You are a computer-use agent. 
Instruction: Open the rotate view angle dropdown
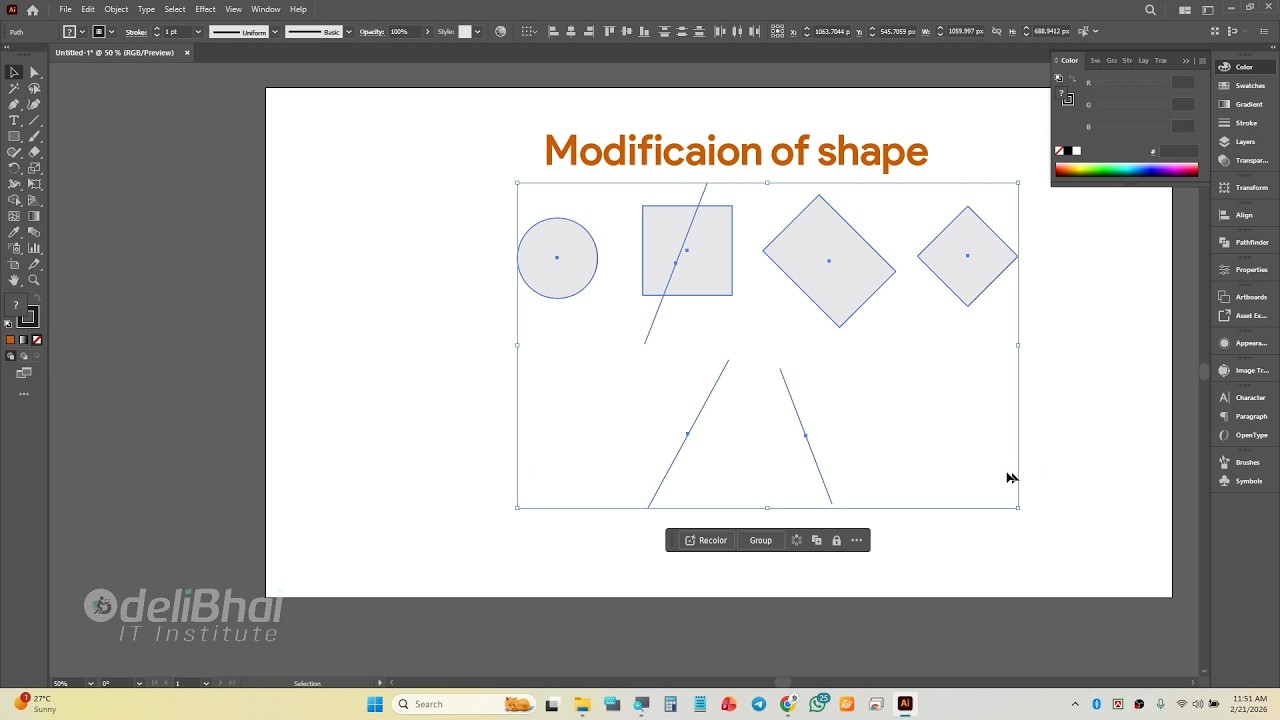coord(139,683)
